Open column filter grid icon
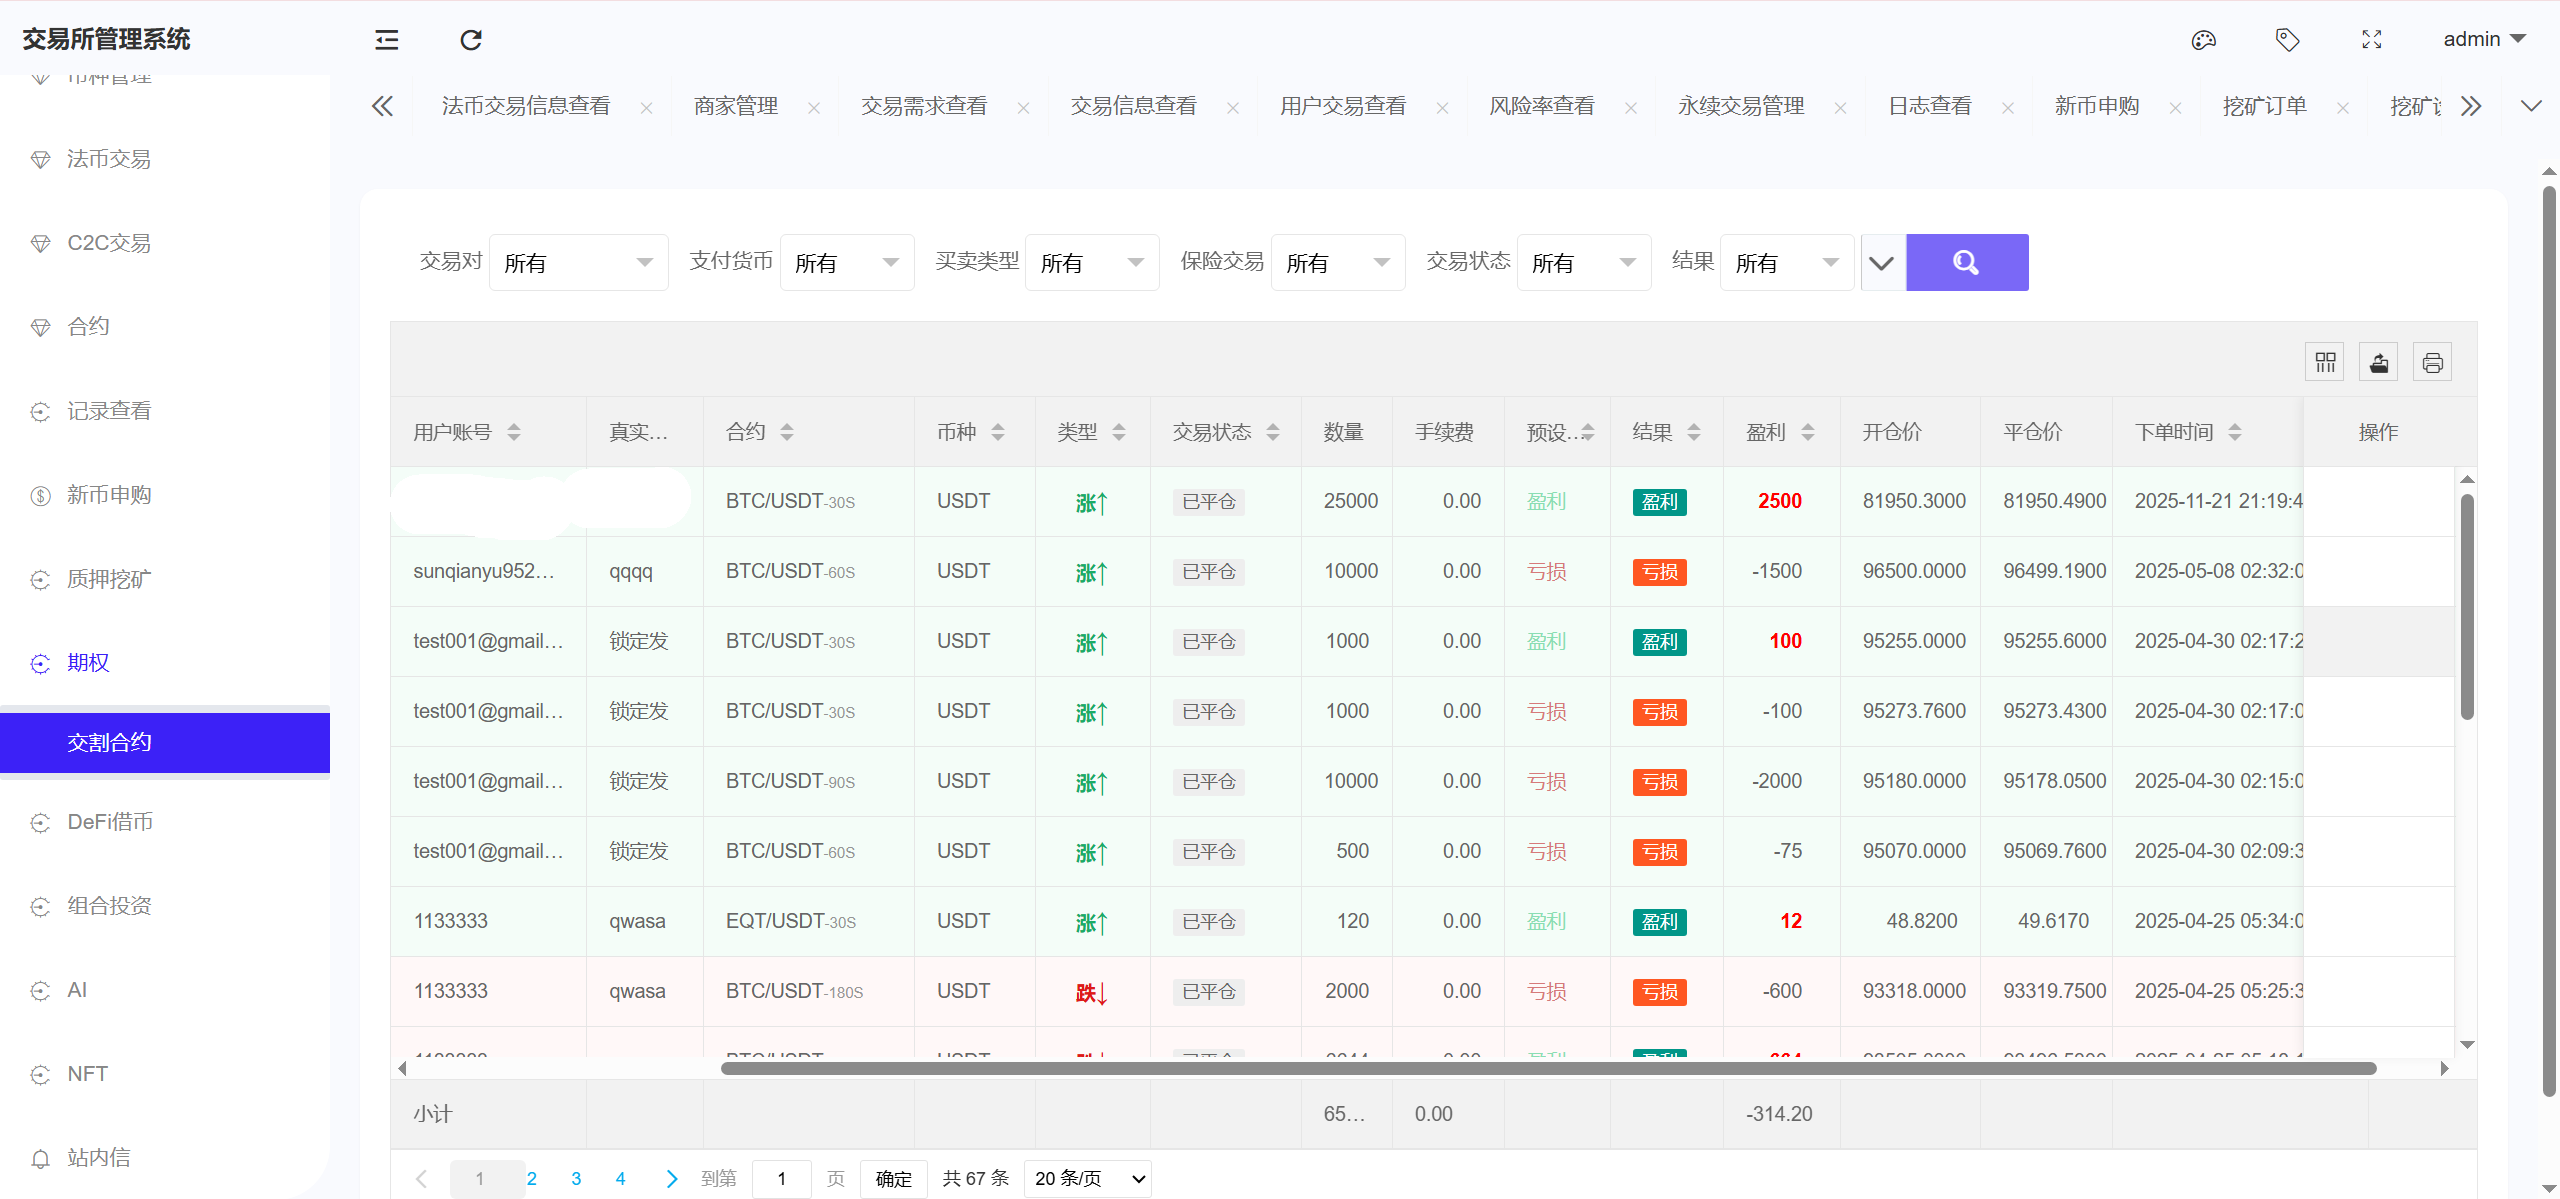 coord(2325,362)
